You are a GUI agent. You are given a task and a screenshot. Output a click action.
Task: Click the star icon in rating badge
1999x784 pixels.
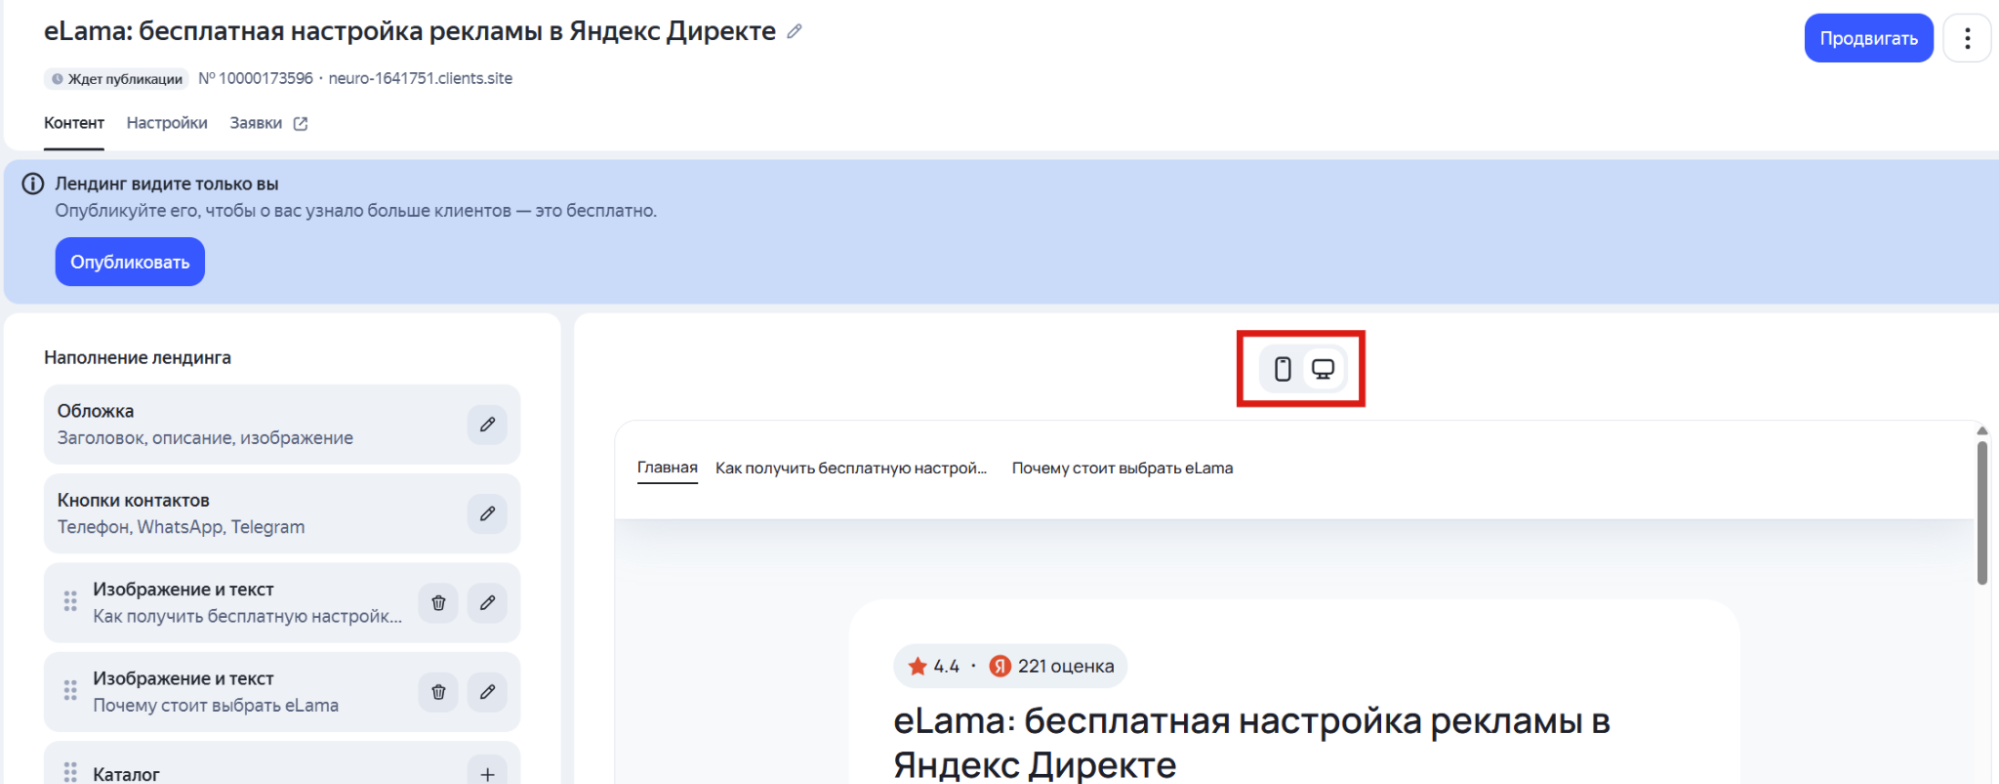[917, 666]
